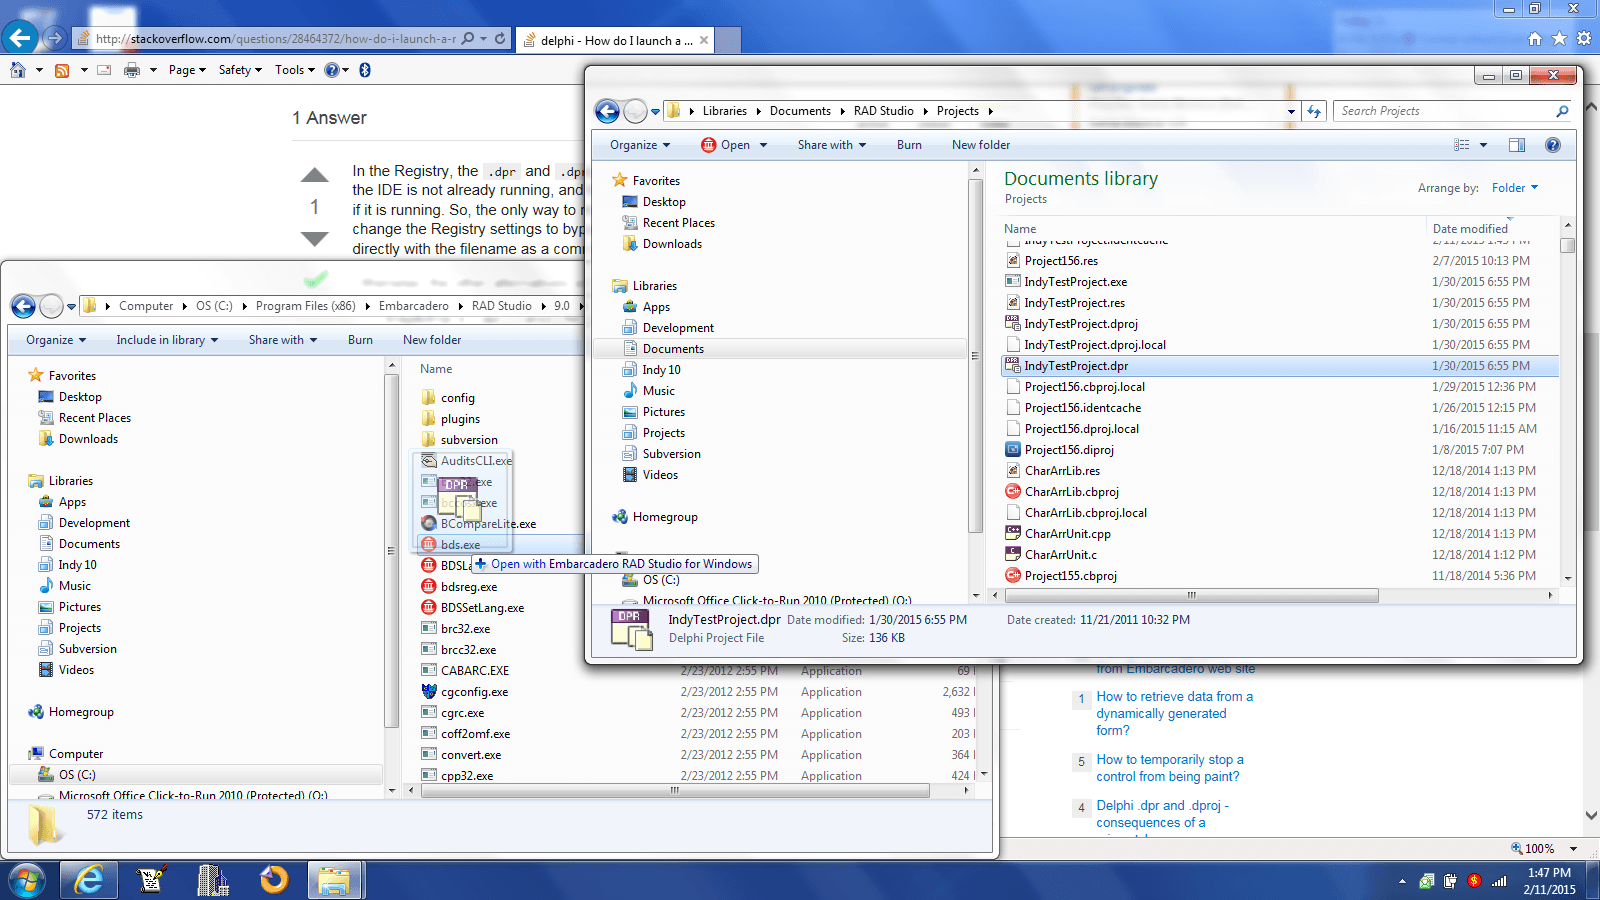This screenshot has width=1600, height=900.
Task: Select Project156.res file
Action: [1061, 261]
